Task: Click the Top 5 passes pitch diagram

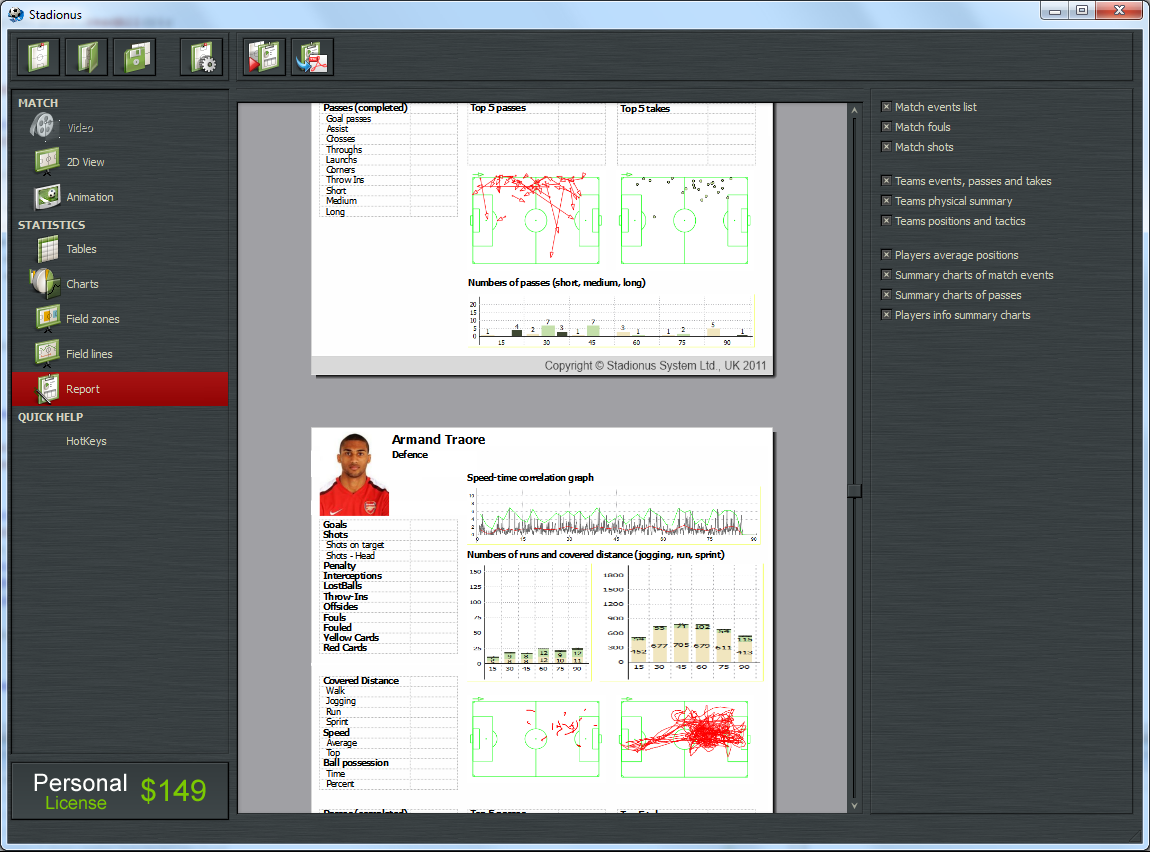Action: (536, 218)
